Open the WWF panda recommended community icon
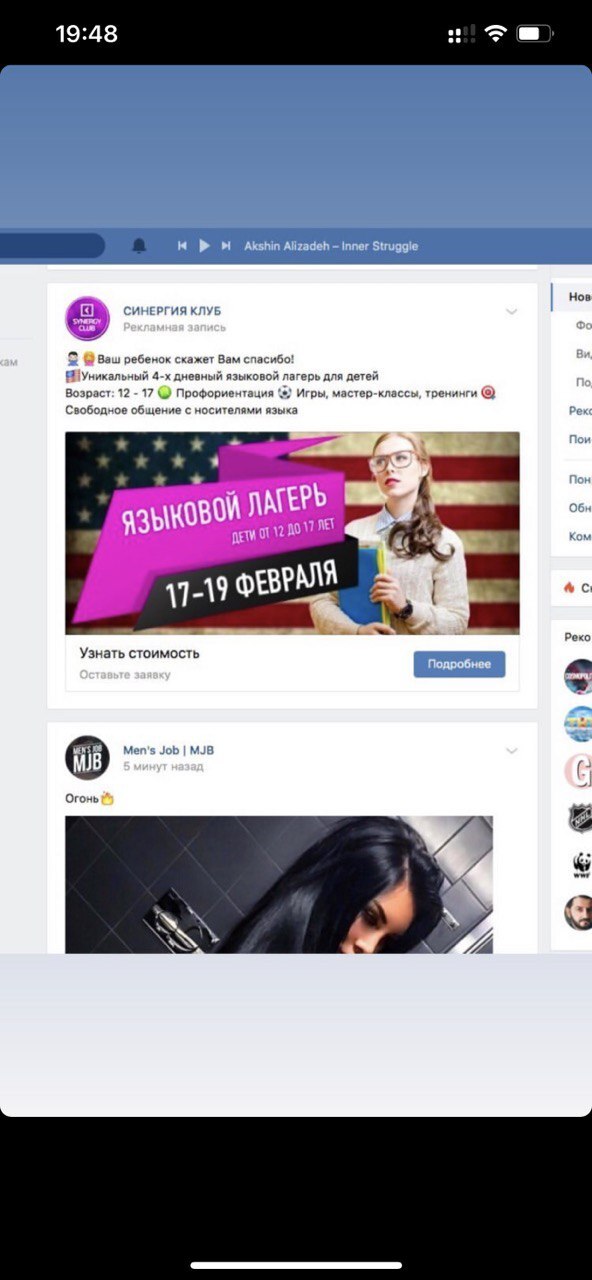 (x=578, y=864)
